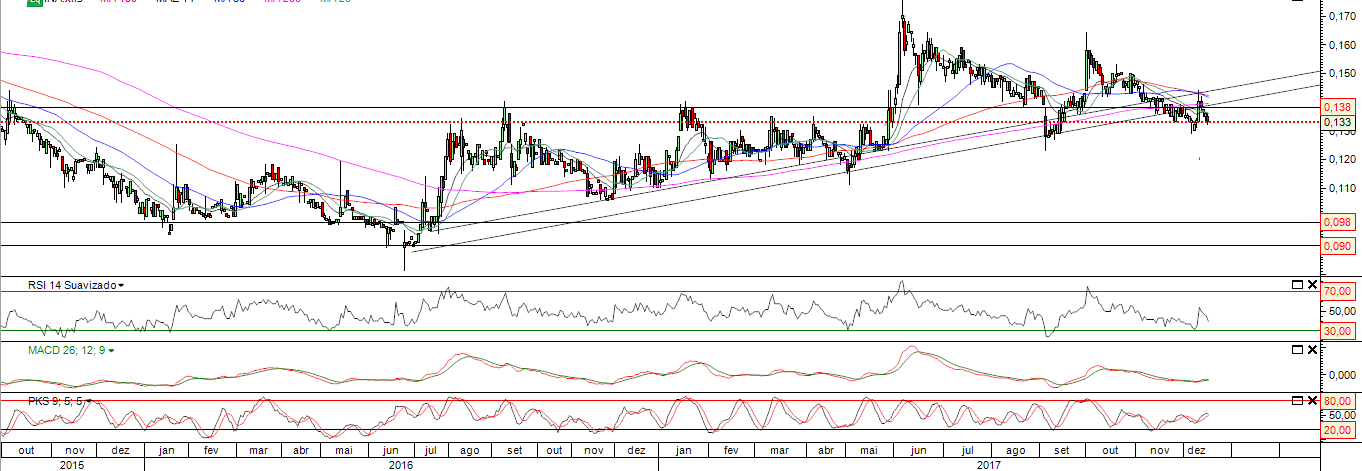Close the MACD indicator panel
The height and width of the screenshot is (471, 1362).
pos(1313,350)
